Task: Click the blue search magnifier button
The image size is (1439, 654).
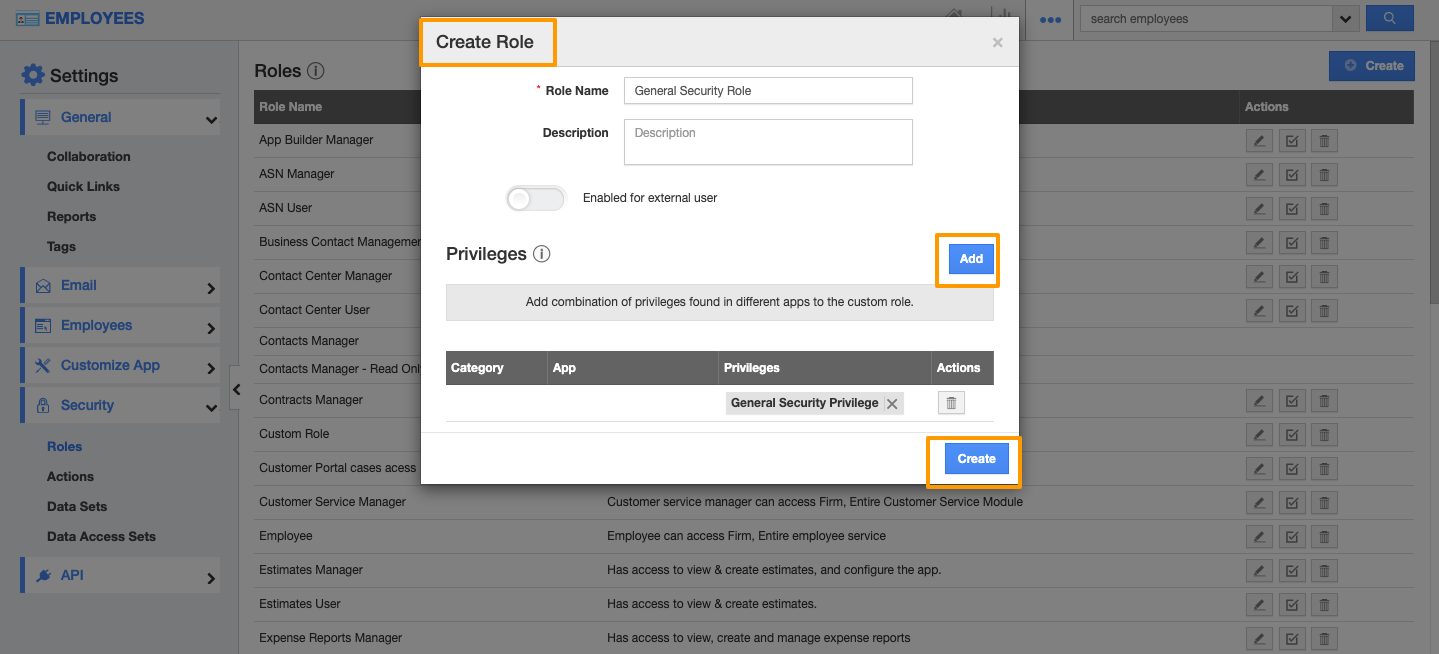Action: point(1390,18)
